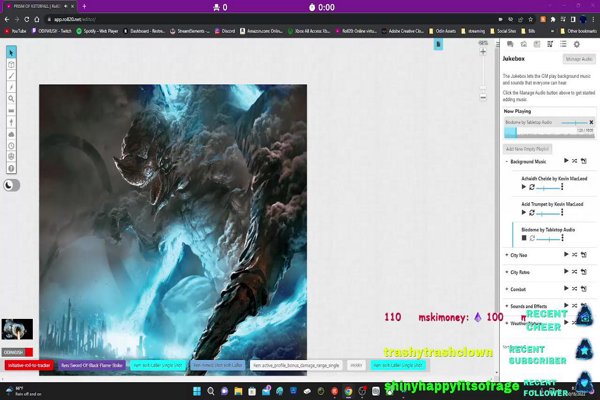Viewport: 600px width, 400px height.
Task: Open the Art Library tab in sidebar
Action: [523, 44]
